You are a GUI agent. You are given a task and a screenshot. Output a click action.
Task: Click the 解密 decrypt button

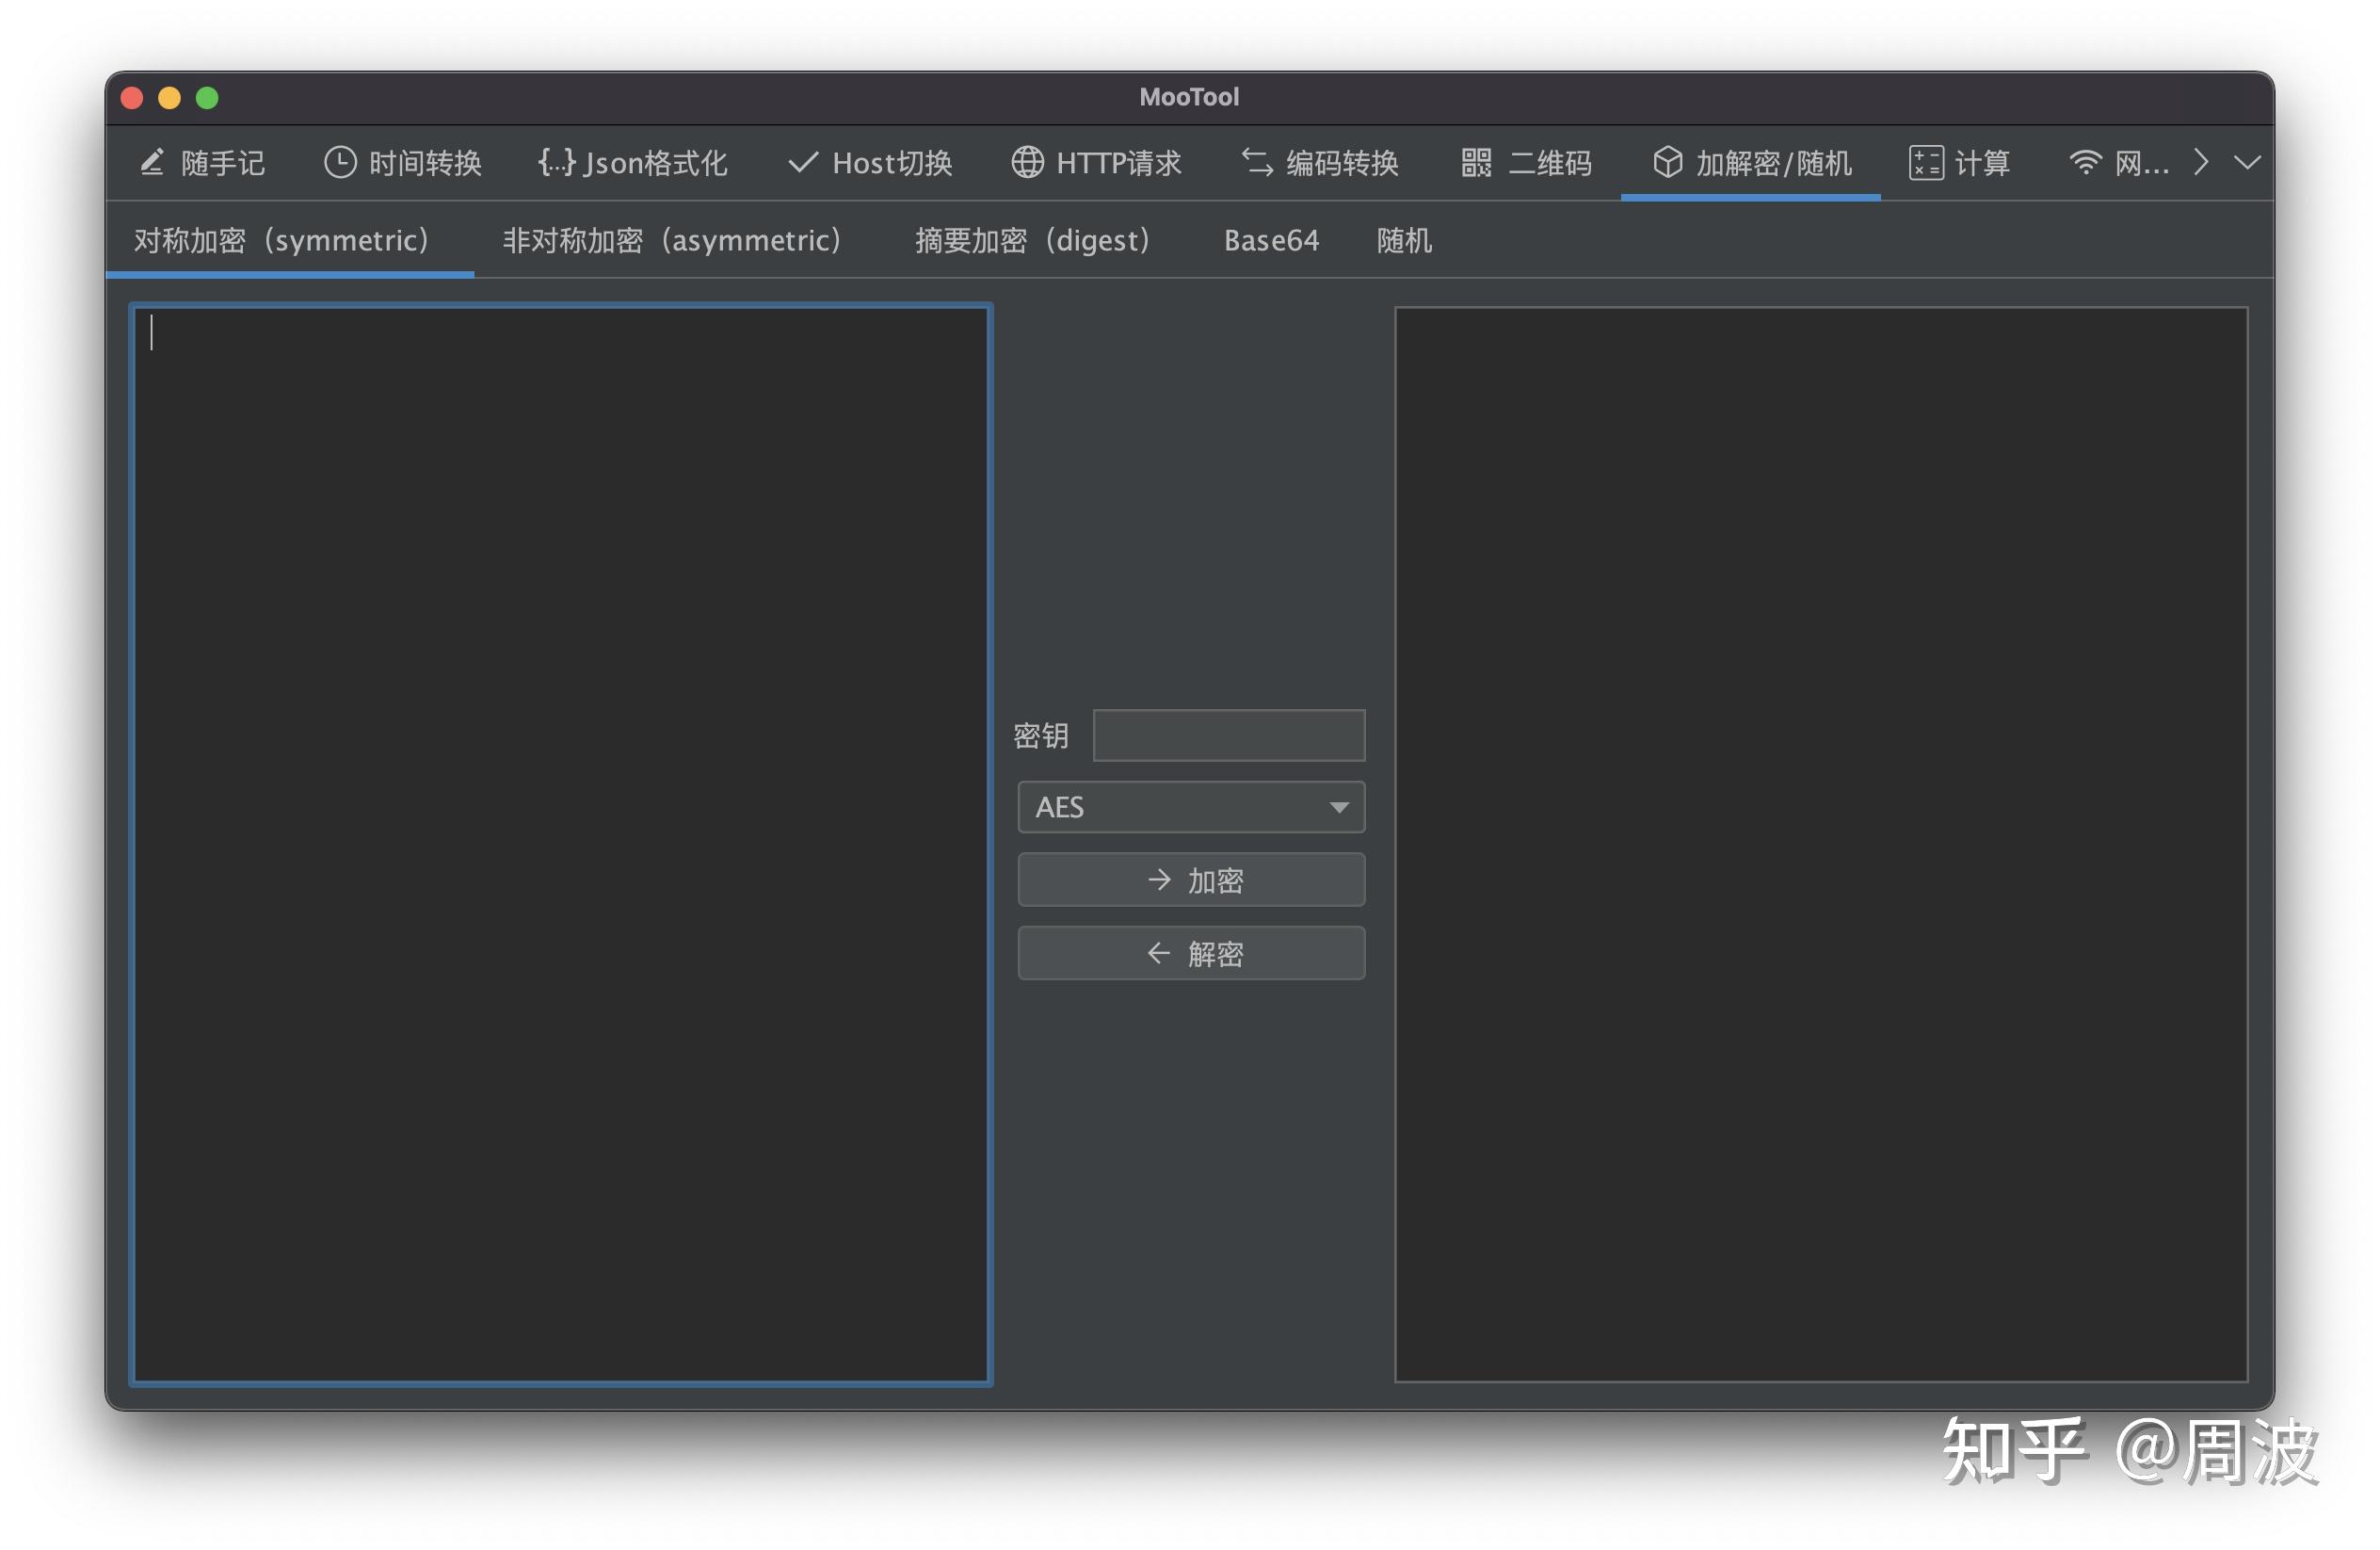(x=1190, y=952)
